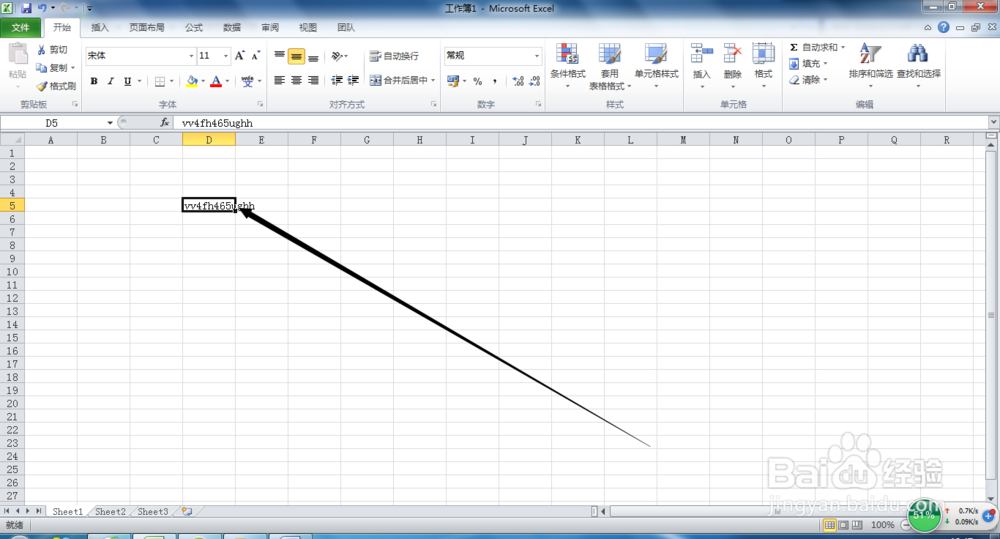1000x539 pixels.
Task: Click AutoSum (自动求和) button
Action: pyautogui.click(x=814, y=47)
